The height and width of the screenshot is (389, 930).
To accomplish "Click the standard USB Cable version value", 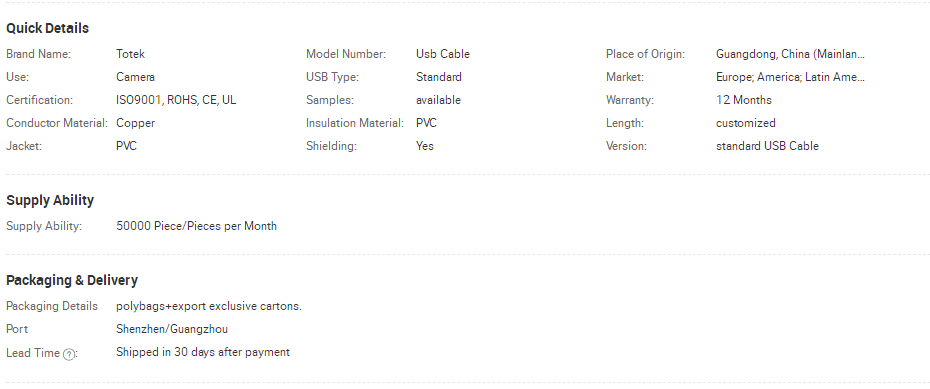I will 767,146.
